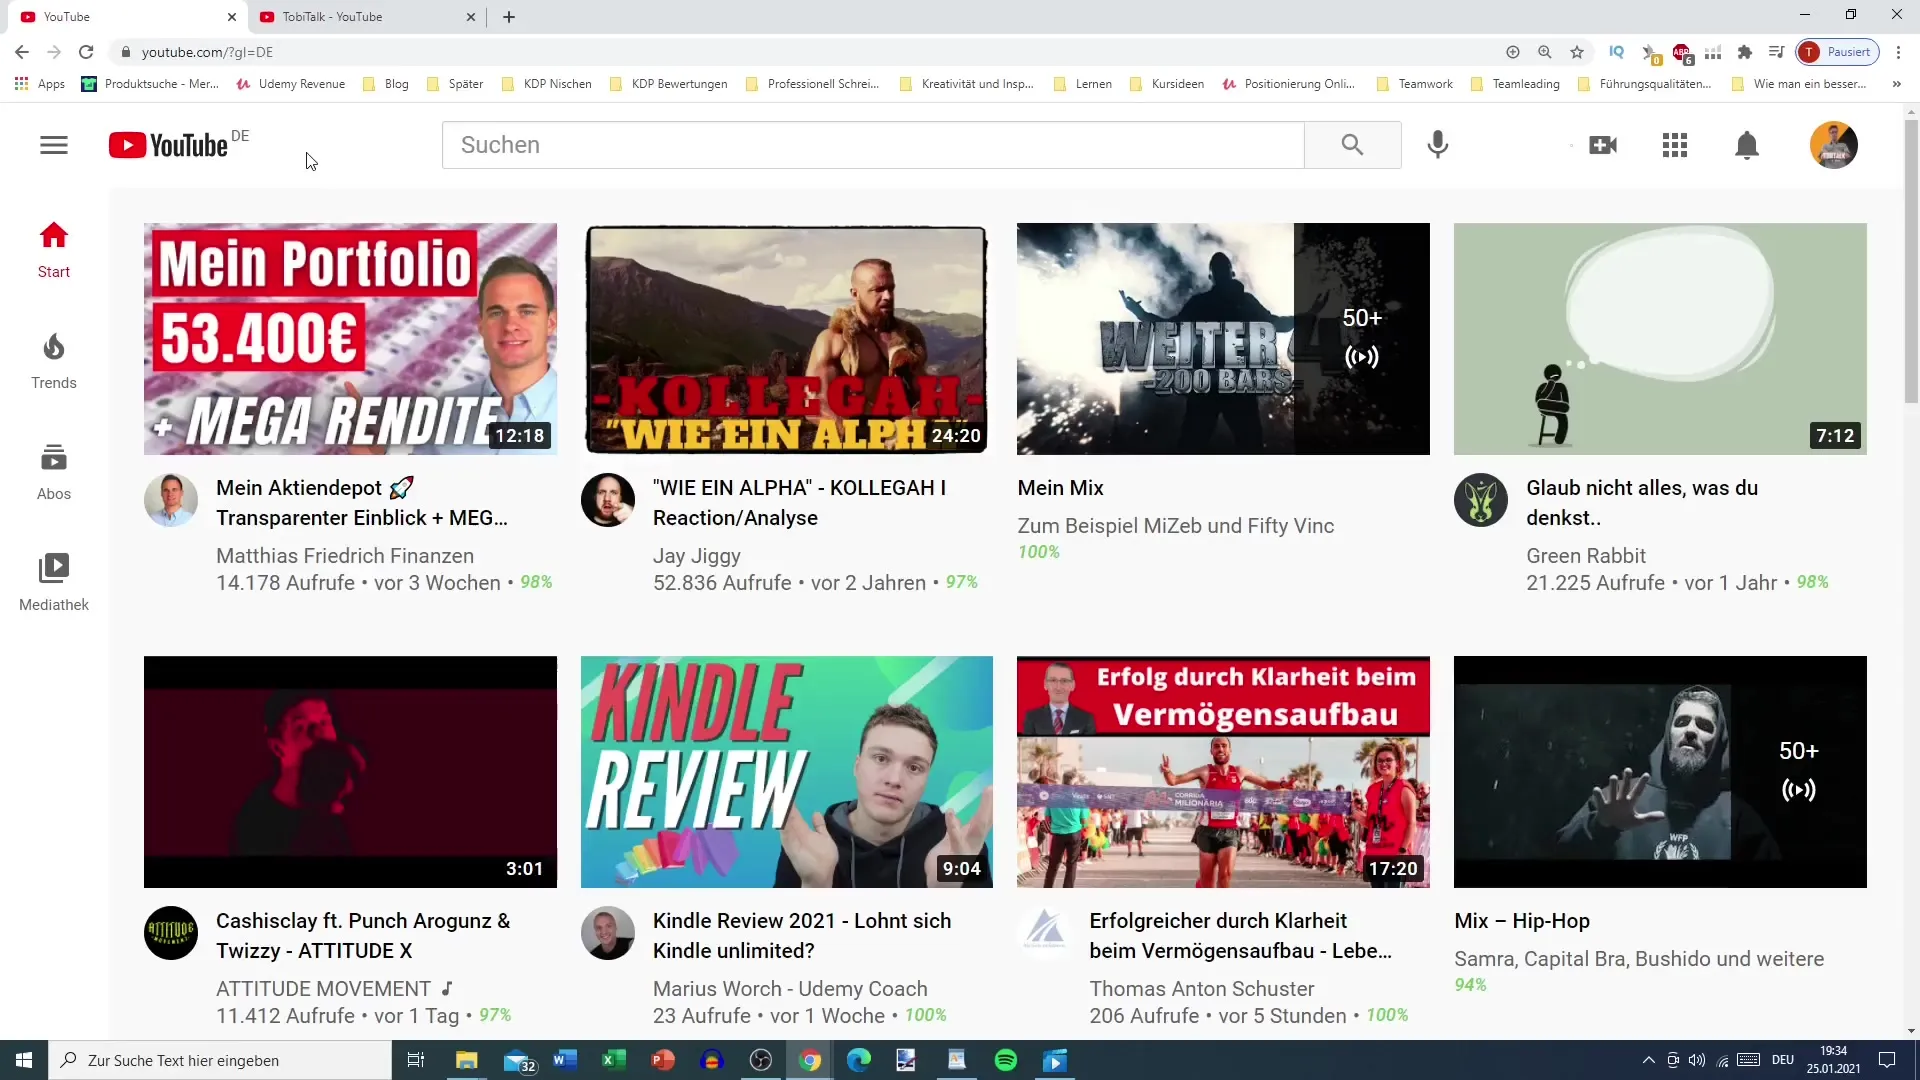Open the notifications bell

tap(1746, 145)
